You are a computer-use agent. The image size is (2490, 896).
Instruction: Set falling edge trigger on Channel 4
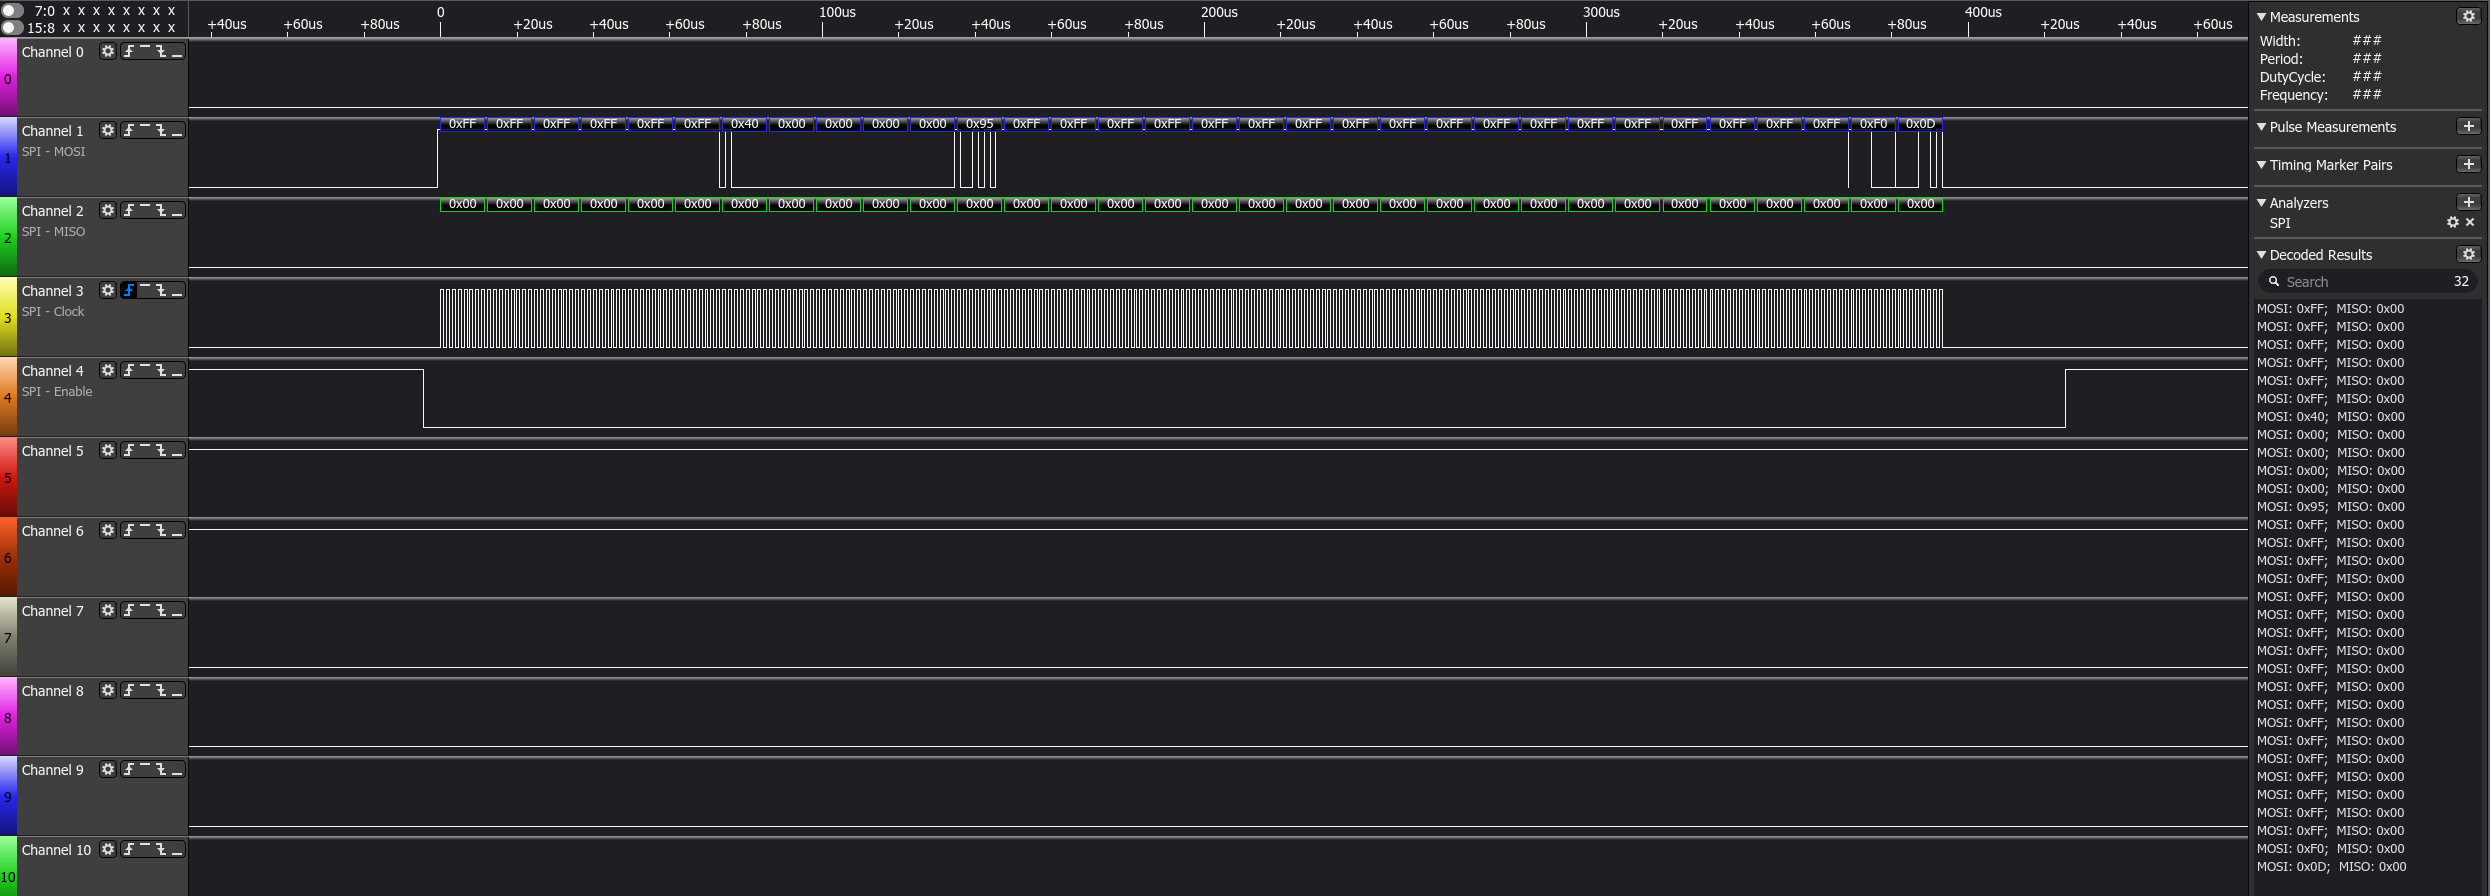pyautogui.click(x=161, y=371)
